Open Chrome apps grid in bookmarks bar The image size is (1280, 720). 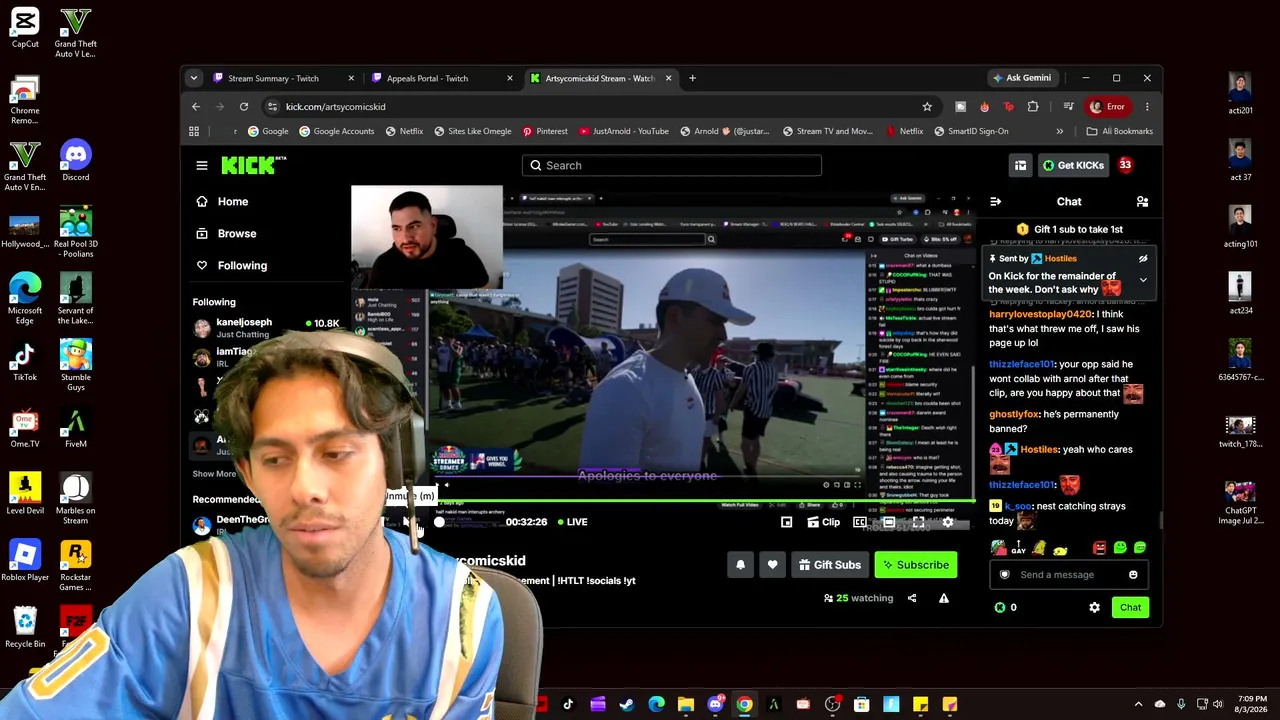[194, 131]
